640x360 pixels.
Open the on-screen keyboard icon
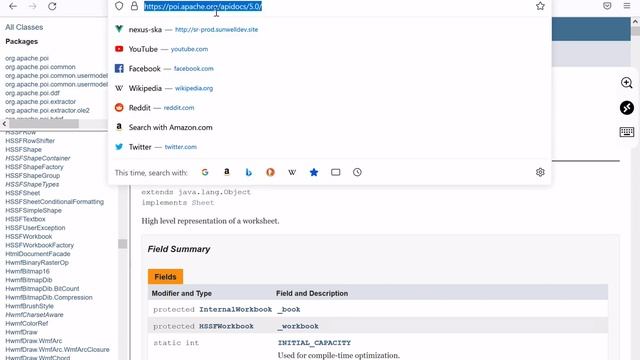point(627,132)
